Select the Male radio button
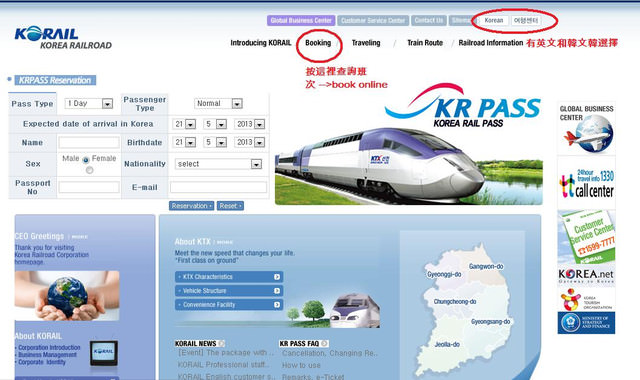640x380 pixels. click(86, 160)
